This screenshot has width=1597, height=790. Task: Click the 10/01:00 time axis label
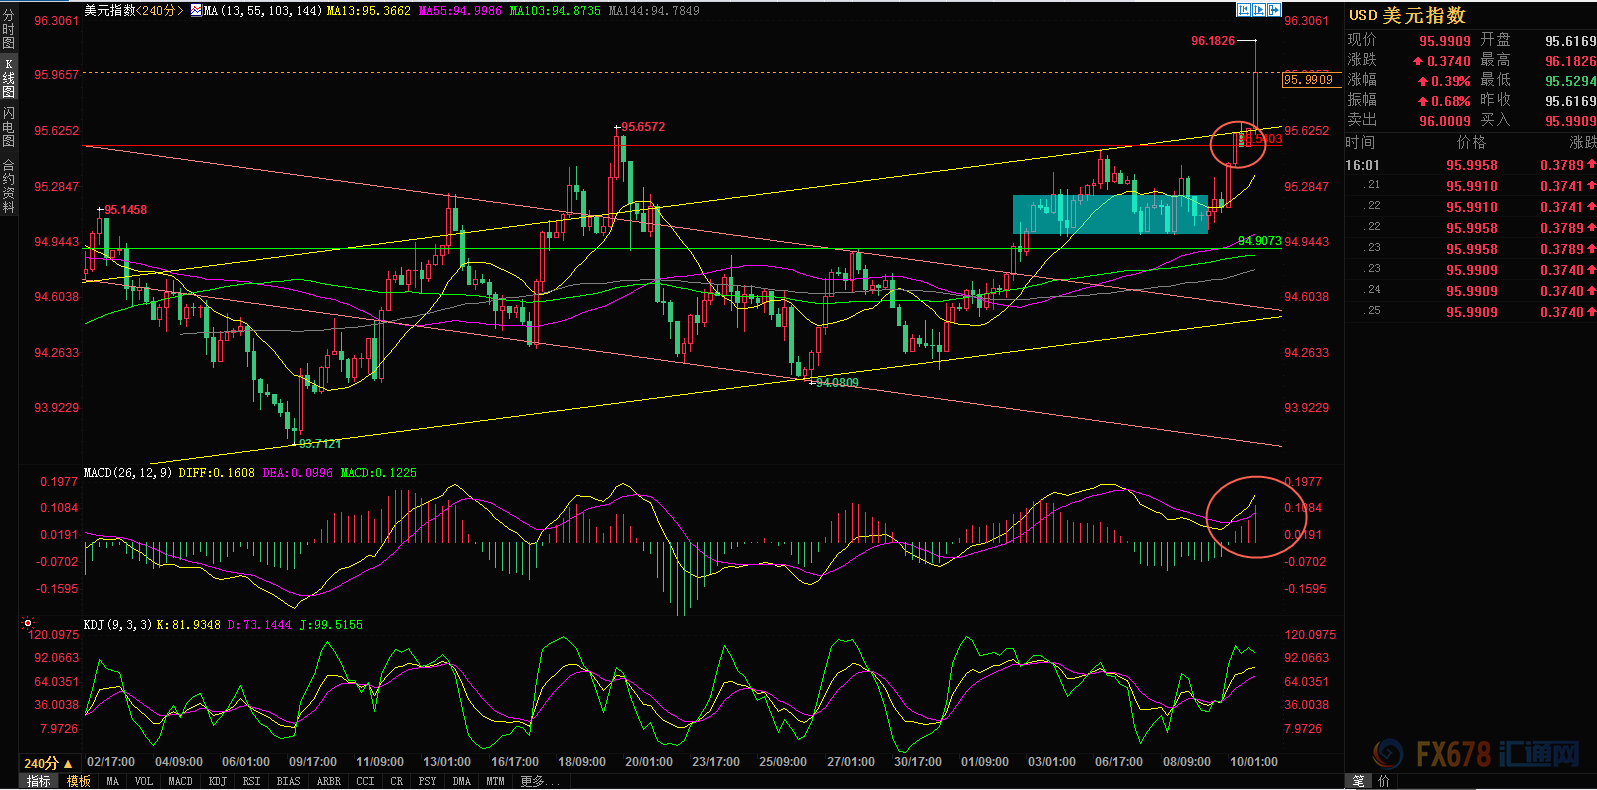1253,762
